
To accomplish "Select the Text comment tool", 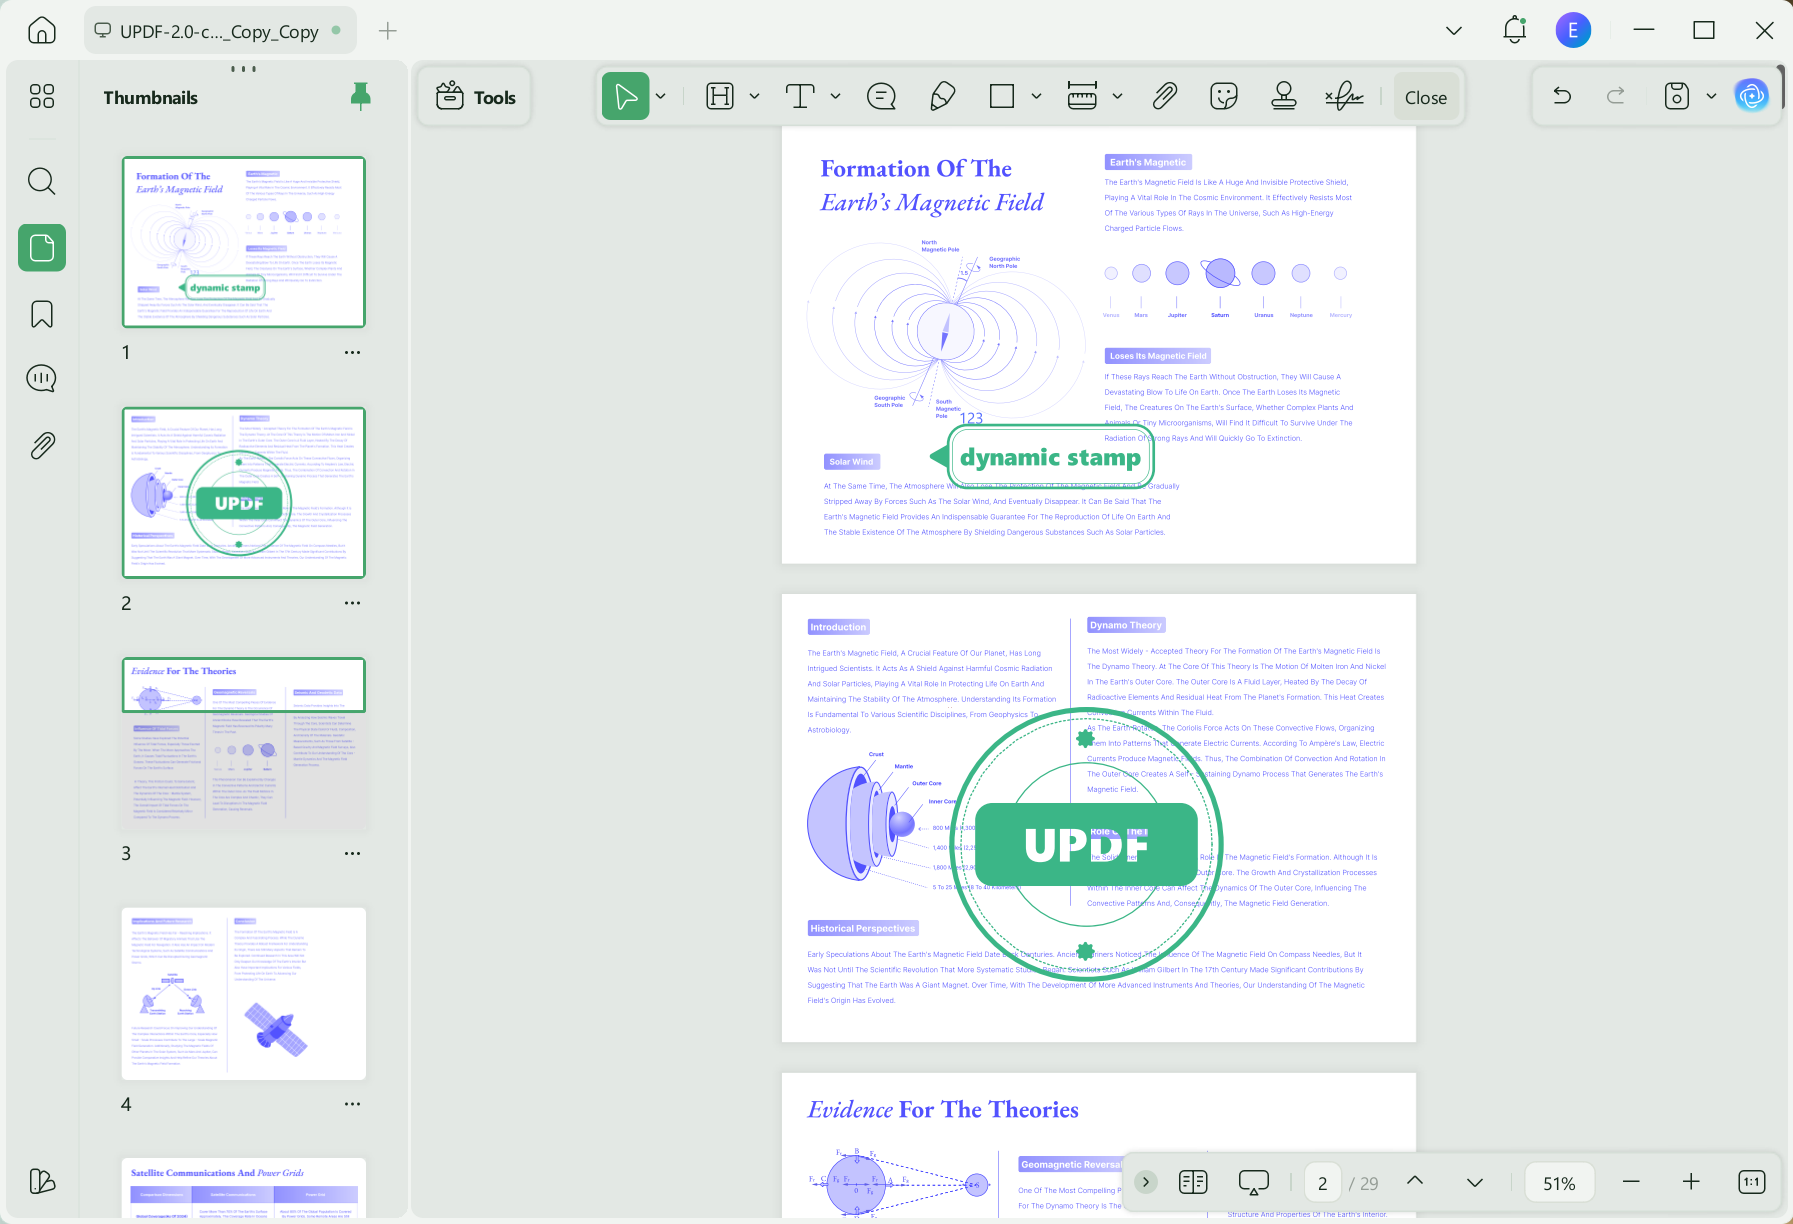I will pyautogui.click(x=800, y=96).
